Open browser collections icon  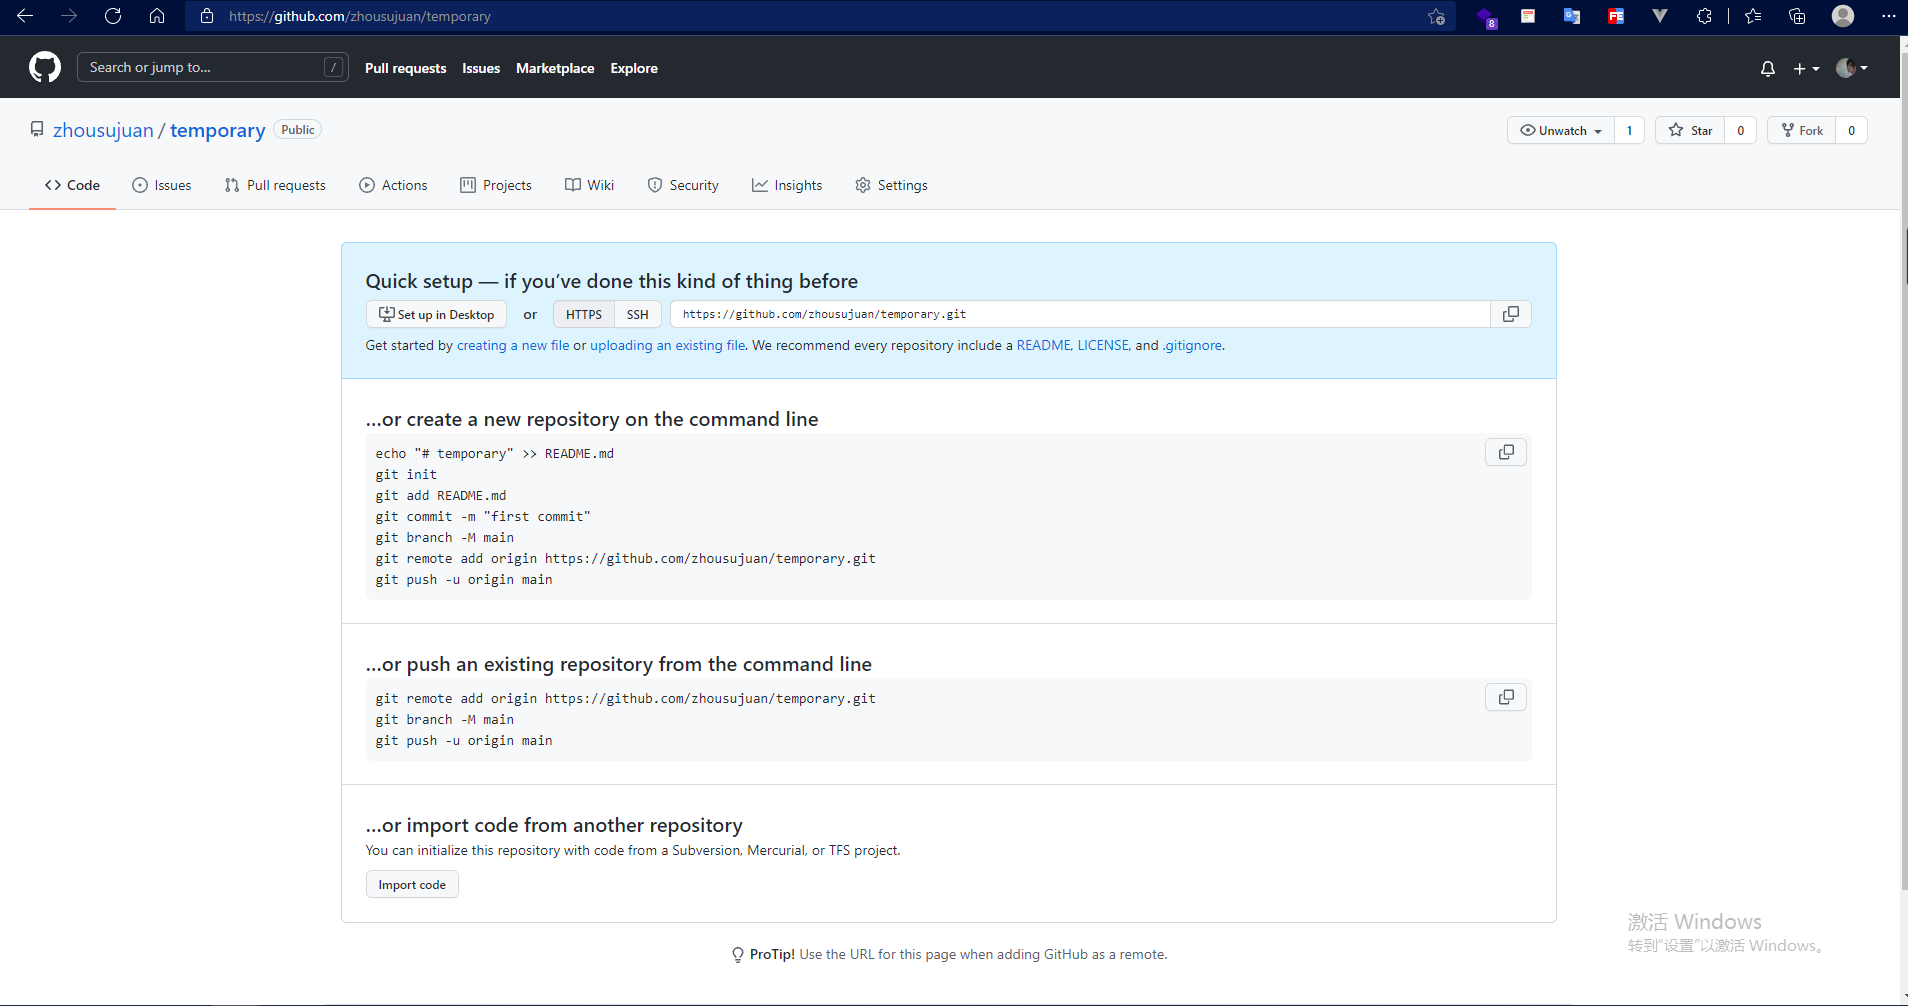1797,16
